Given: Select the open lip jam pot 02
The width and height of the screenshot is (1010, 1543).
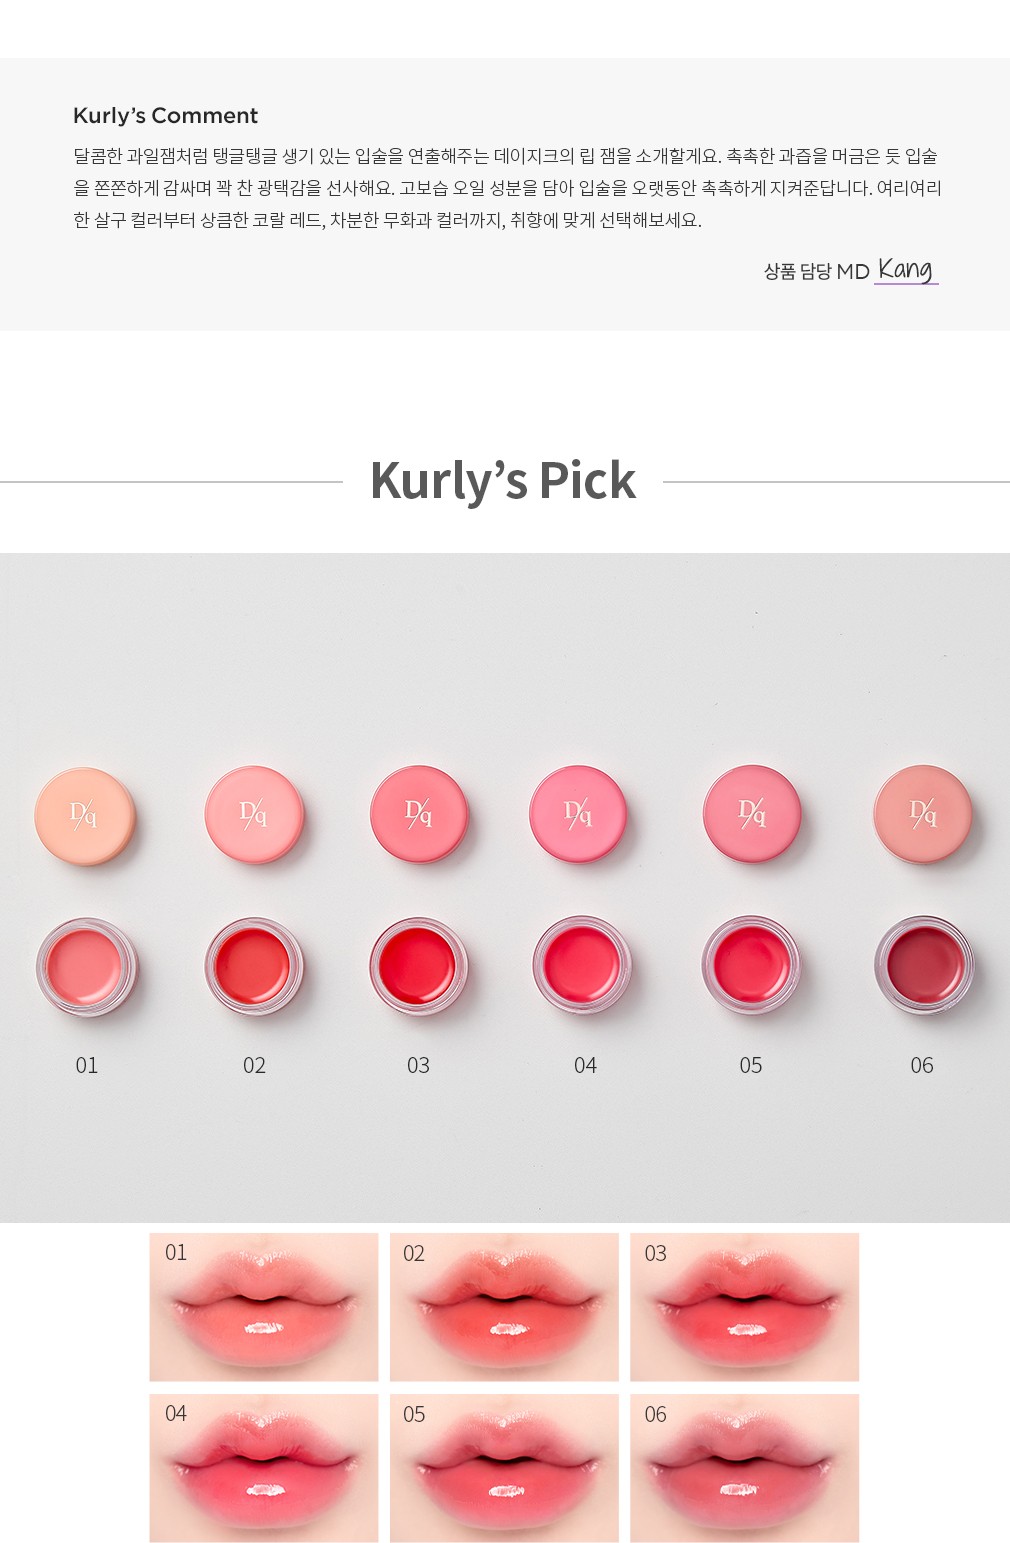Looking at the screenshot, I should coord(254,967).
